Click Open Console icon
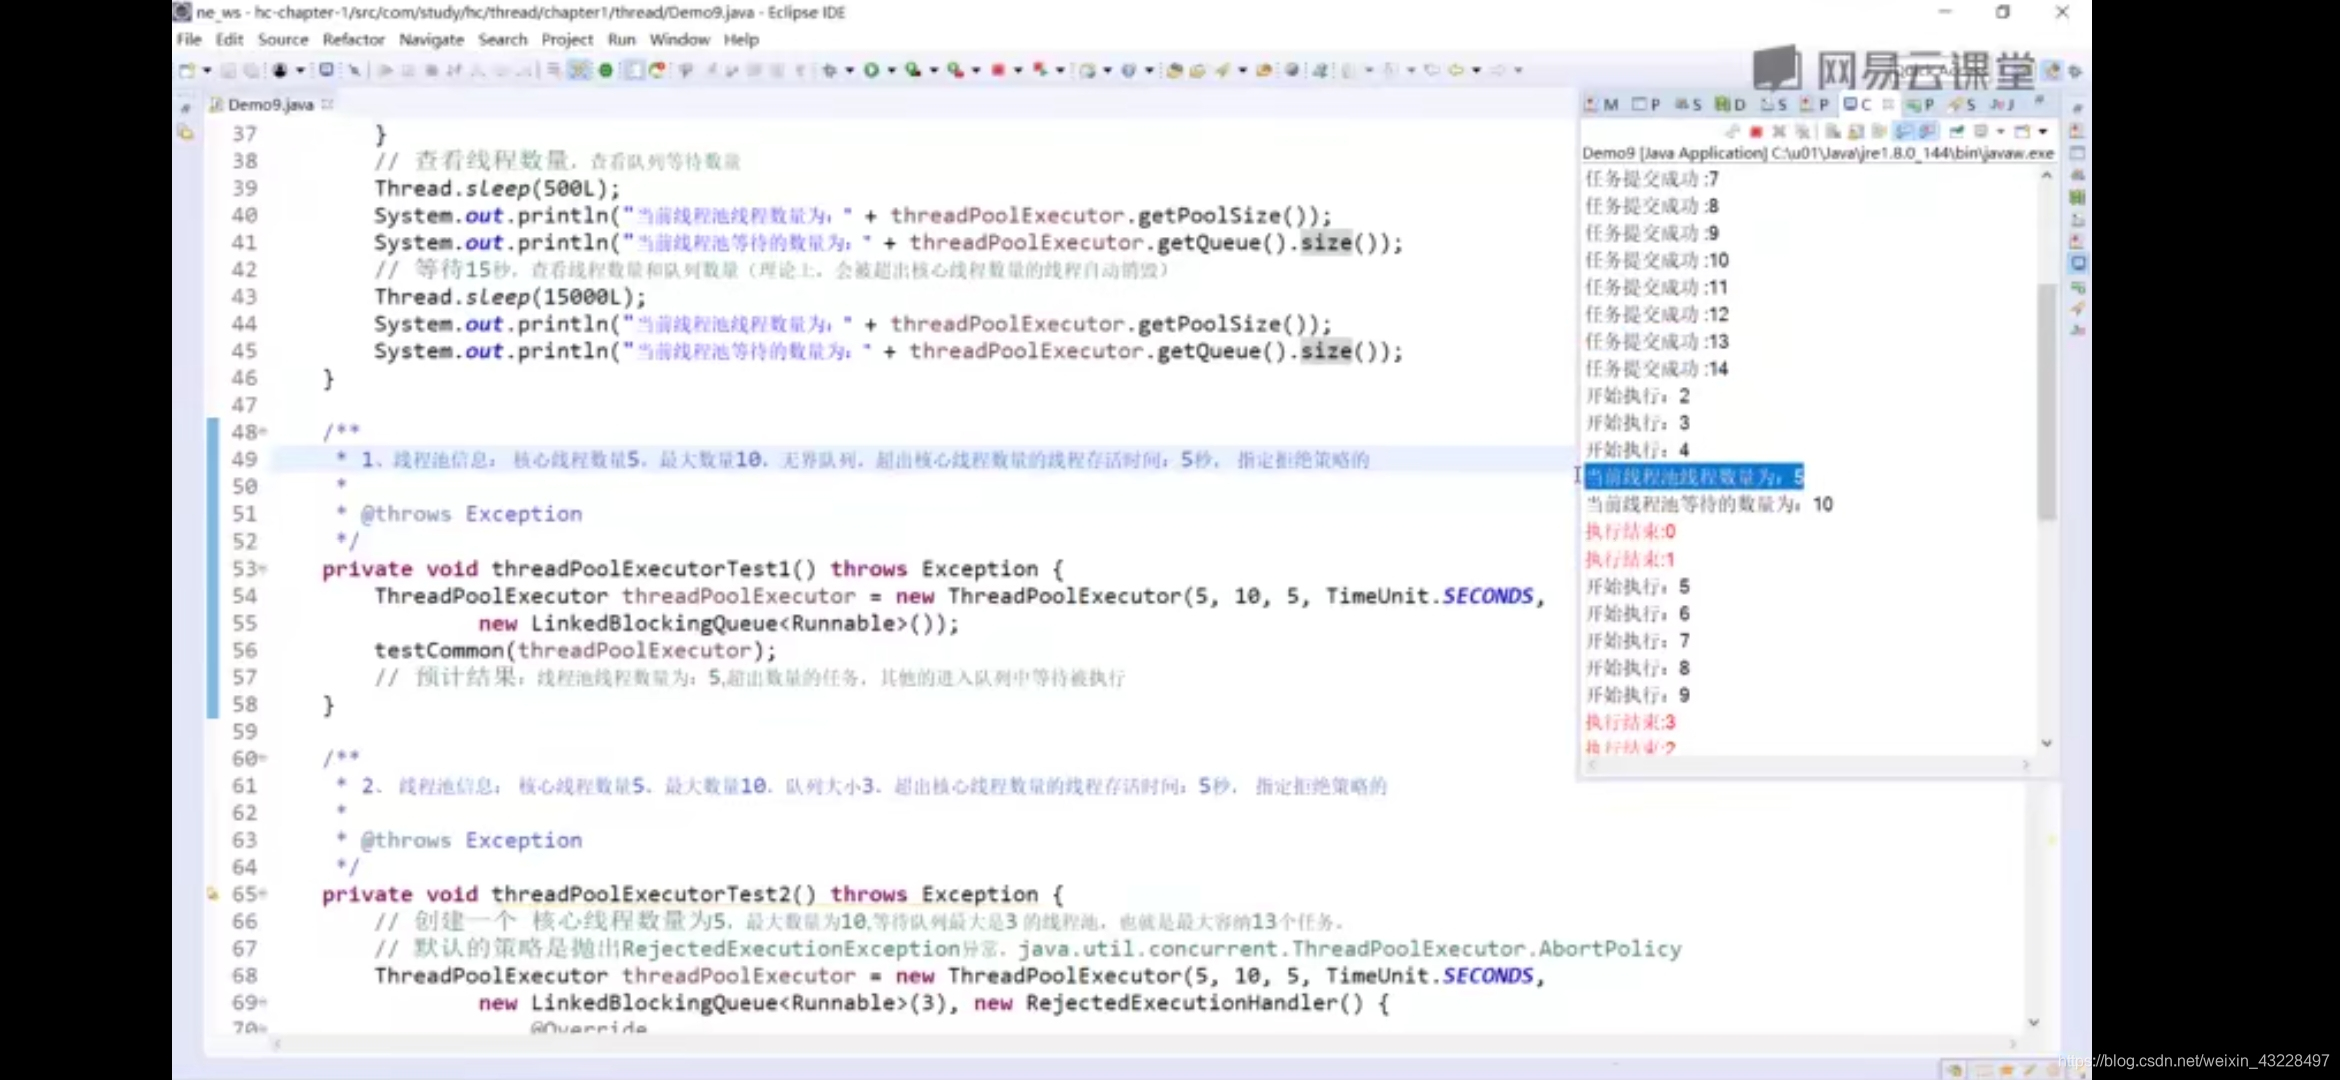This screenshot has height=1080, width=2340. click(2021, 132)
